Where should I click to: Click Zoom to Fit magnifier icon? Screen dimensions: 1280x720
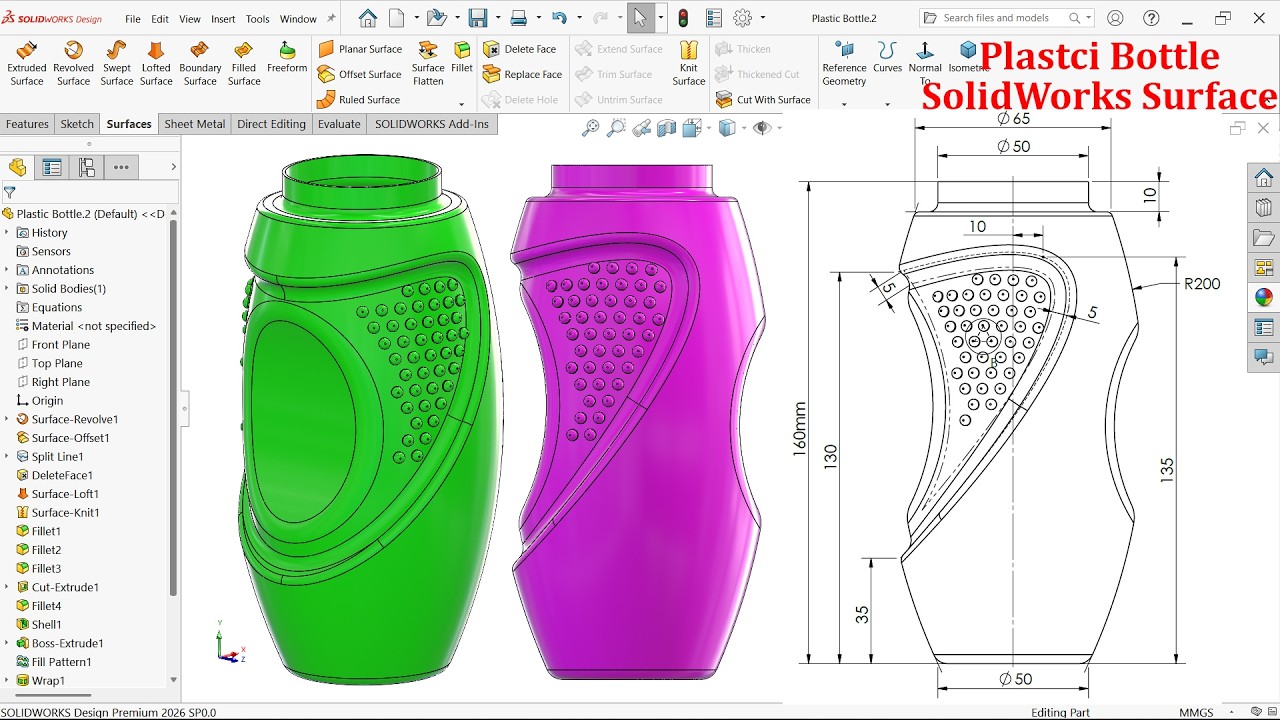591,127
